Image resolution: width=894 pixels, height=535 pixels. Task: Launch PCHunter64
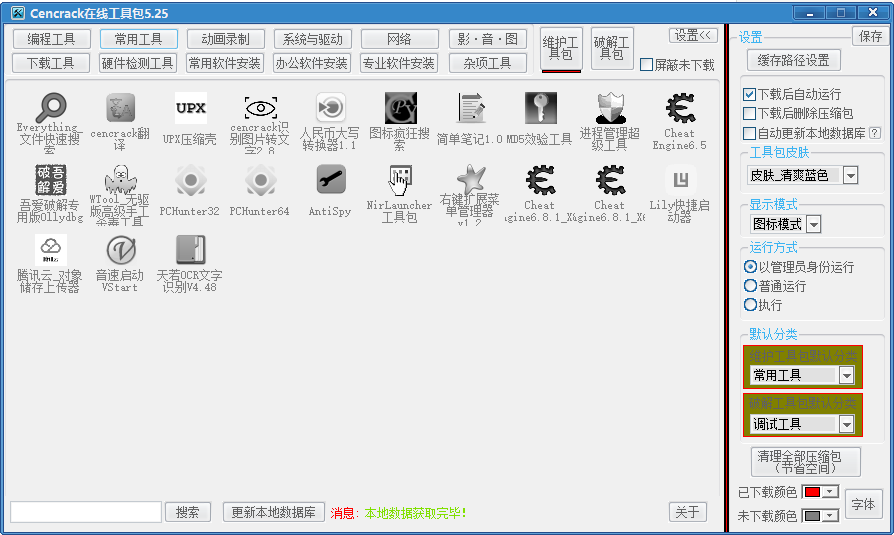(x=261, y=180)
